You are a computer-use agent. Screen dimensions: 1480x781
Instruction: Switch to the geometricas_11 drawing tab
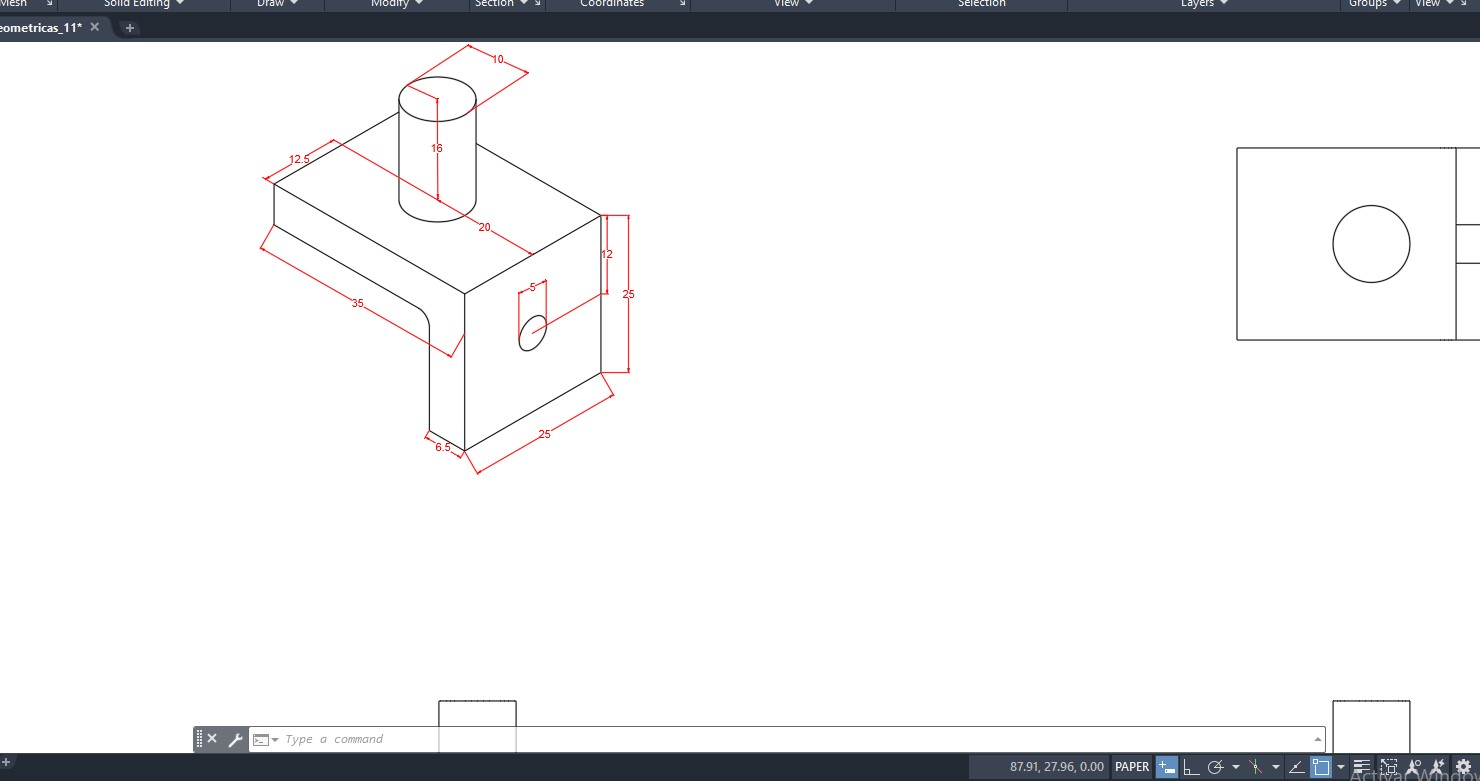coord(42,27)
